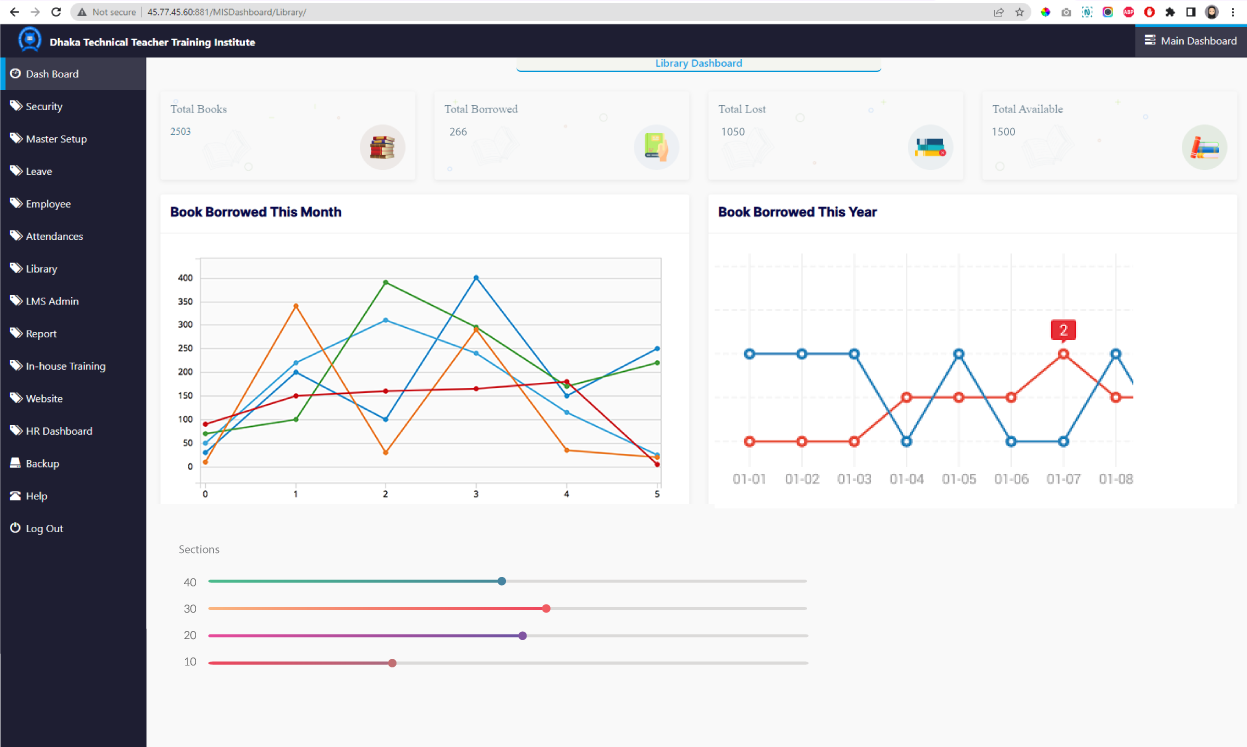Click the Total Borrowed book icon
This screenshot has height=747, width=1247.
tap(656, 147)
